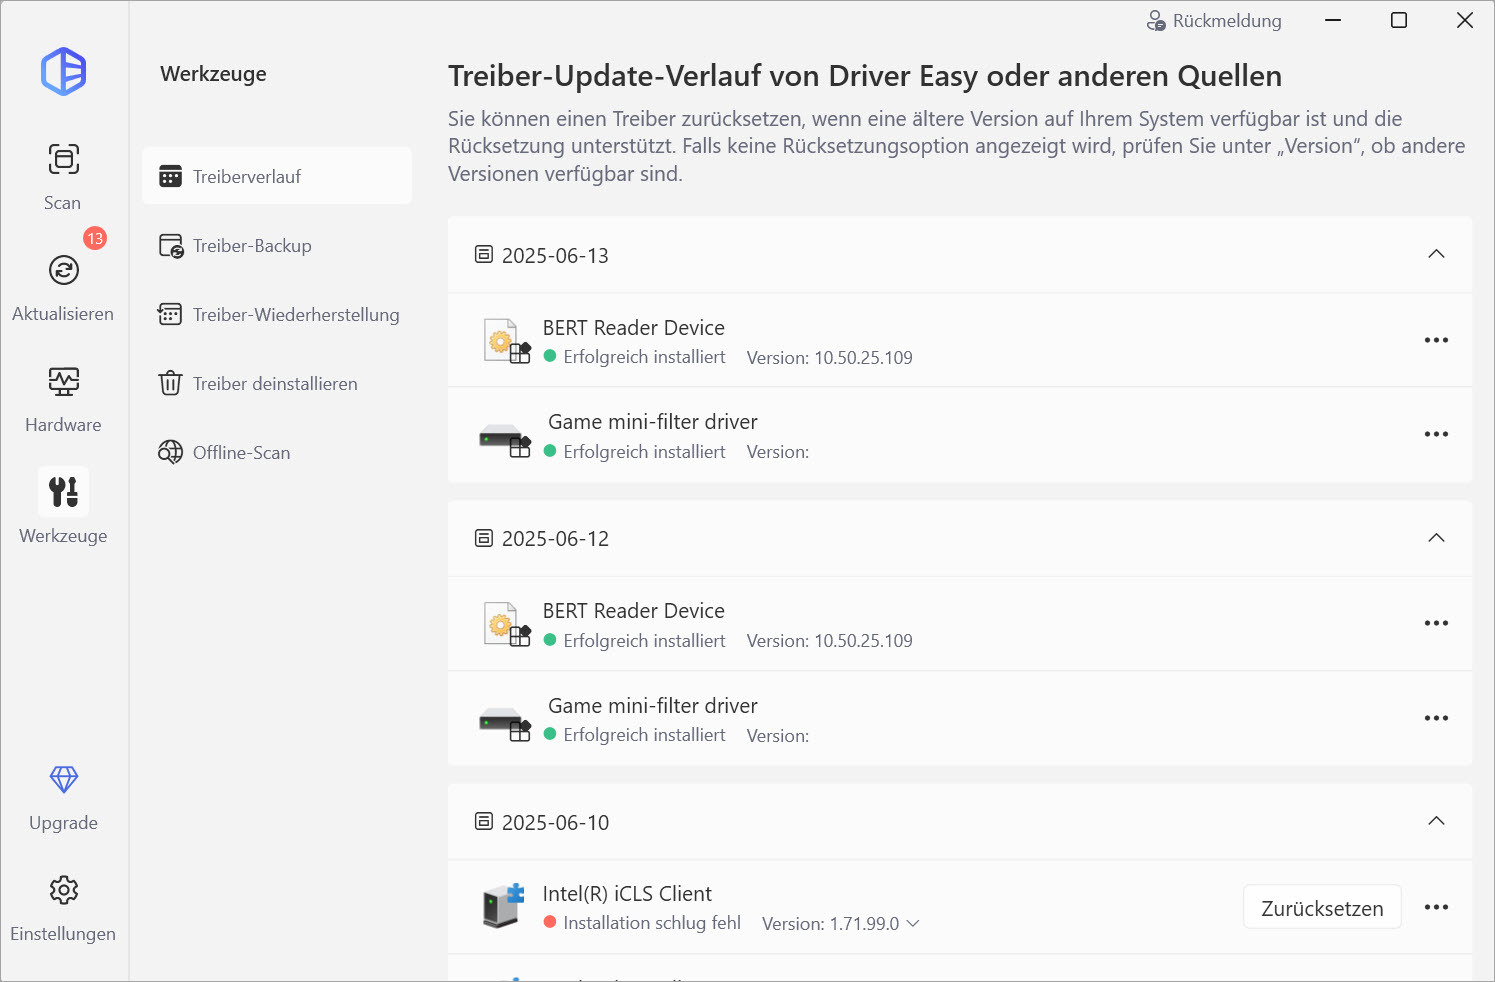1495x982 pixels.
Task: Open more options for Game mini-filter driver 2025-06-12
Action: point(1436,718)
